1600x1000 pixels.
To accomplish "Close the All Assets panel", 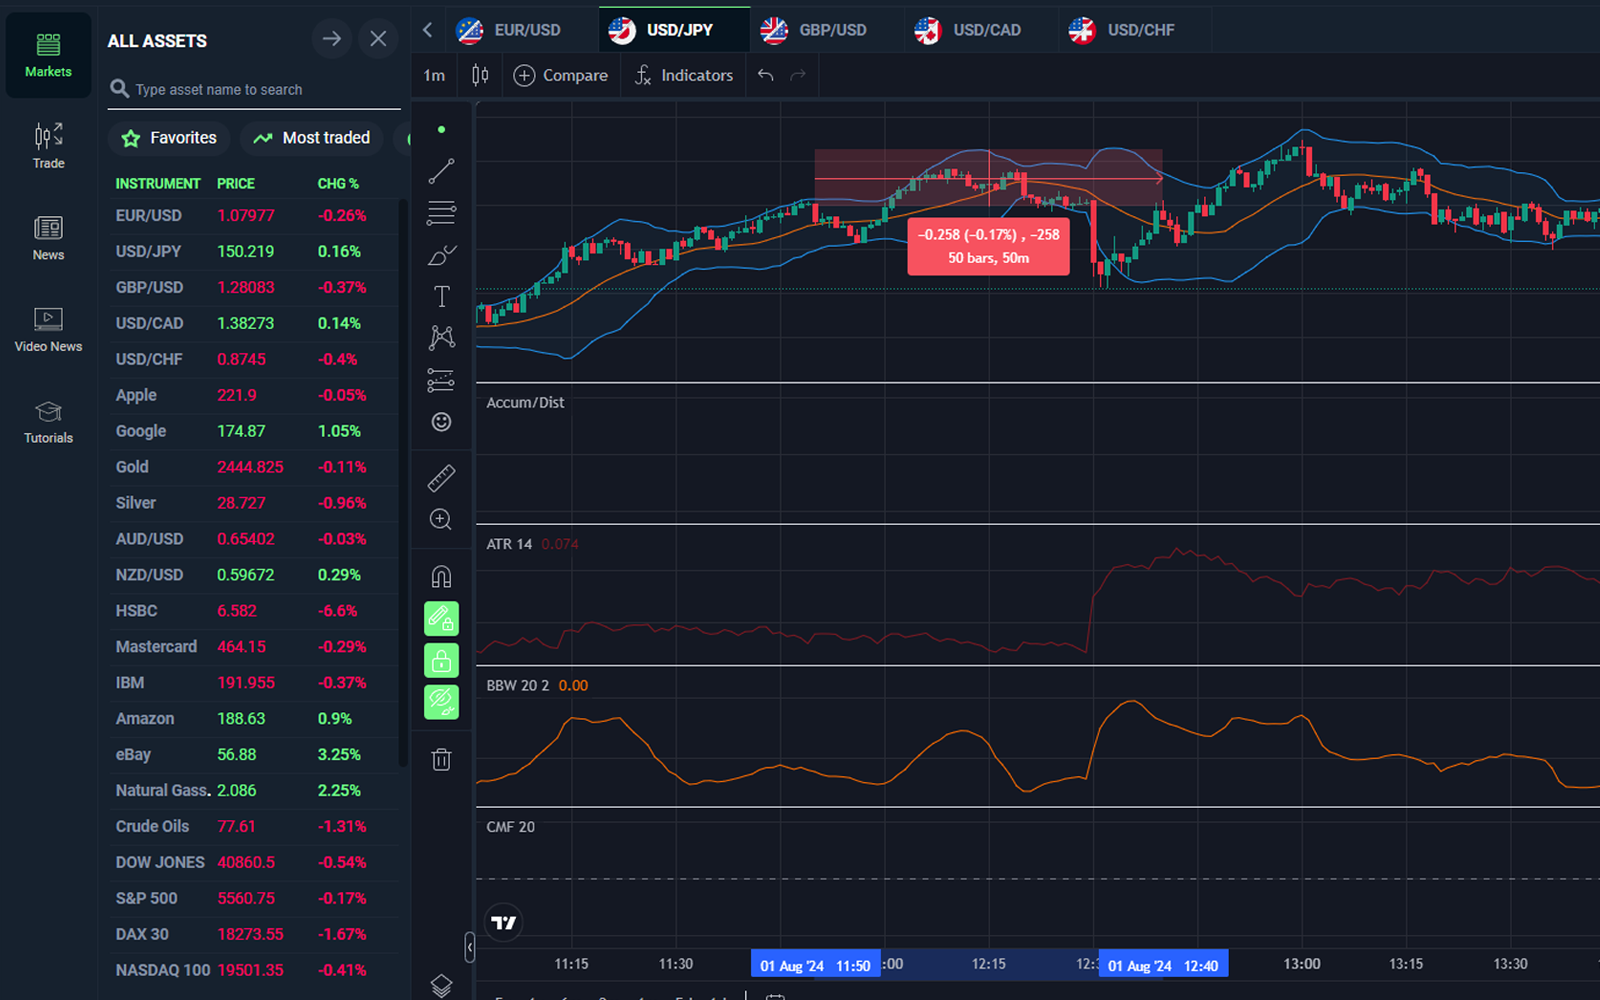I will [x=378, y=39].
